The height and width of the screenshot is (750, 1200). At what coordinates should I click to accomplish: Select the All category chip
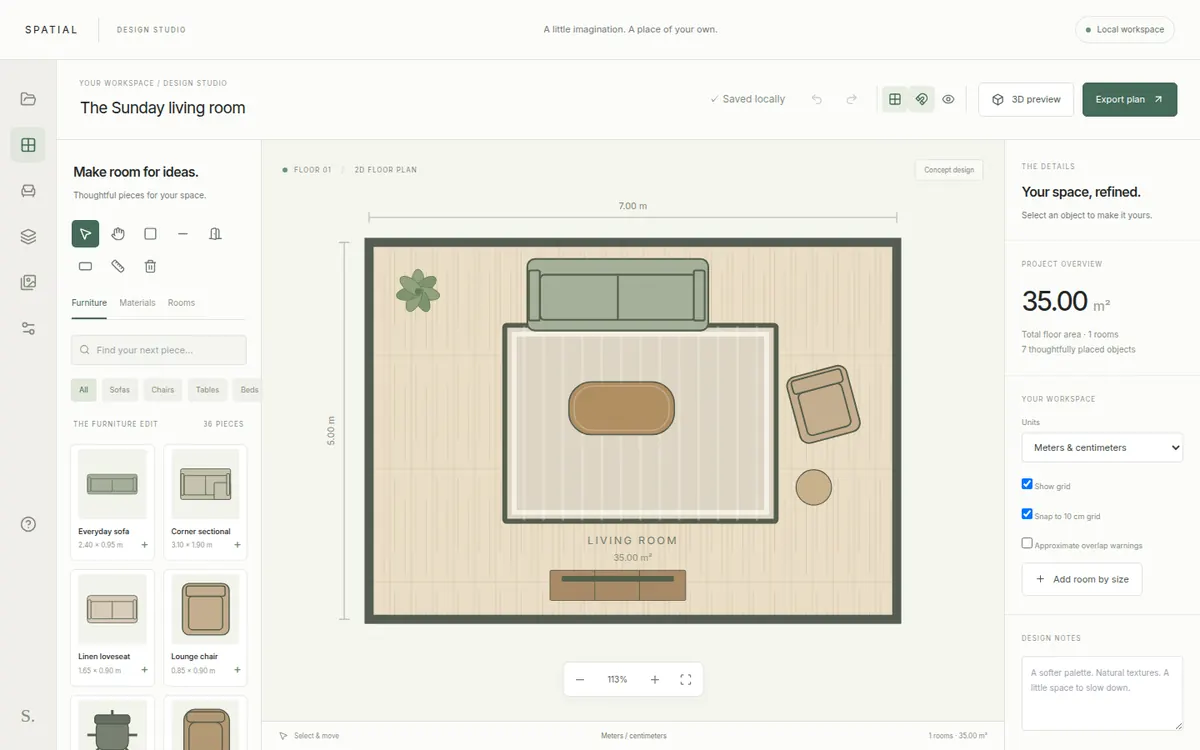tap(84, 390)
